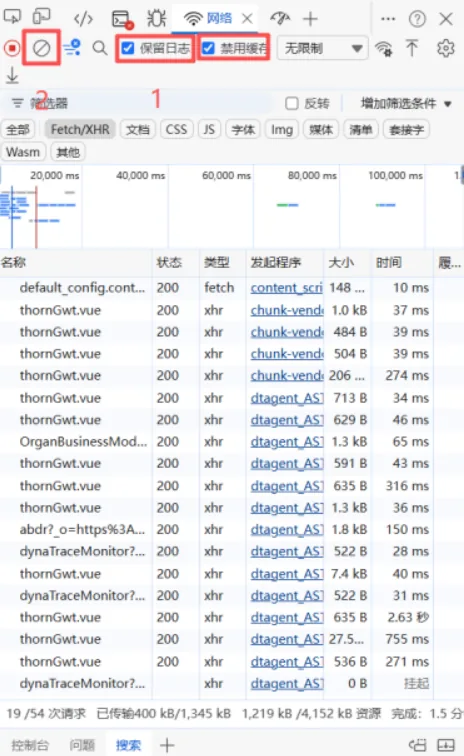Select the 媒体 filter type

pos(321,130)
